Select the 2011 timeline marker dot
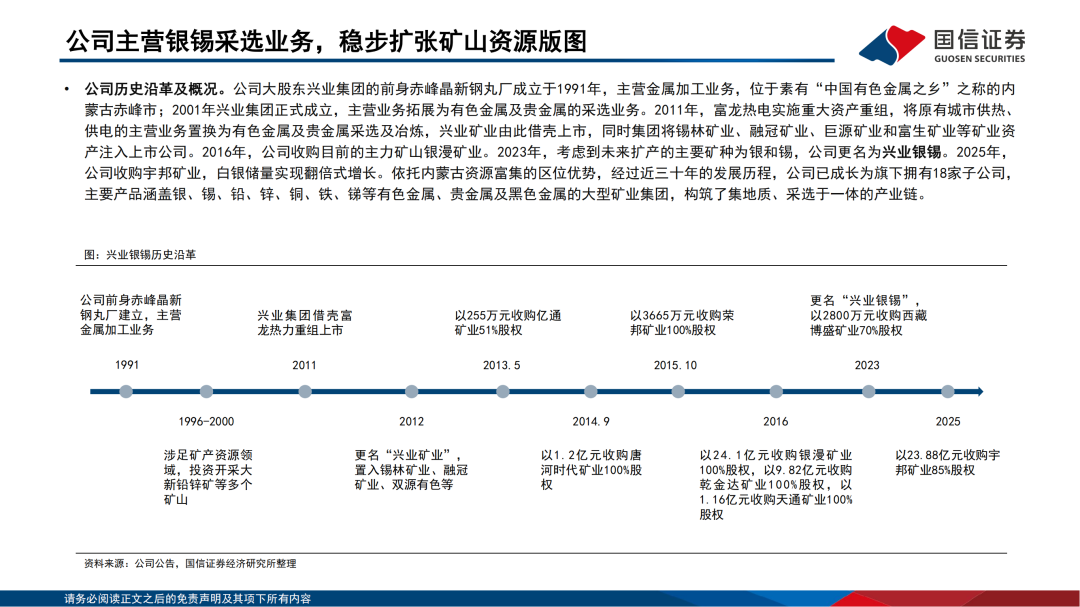1080x607 pixels. 305,391
